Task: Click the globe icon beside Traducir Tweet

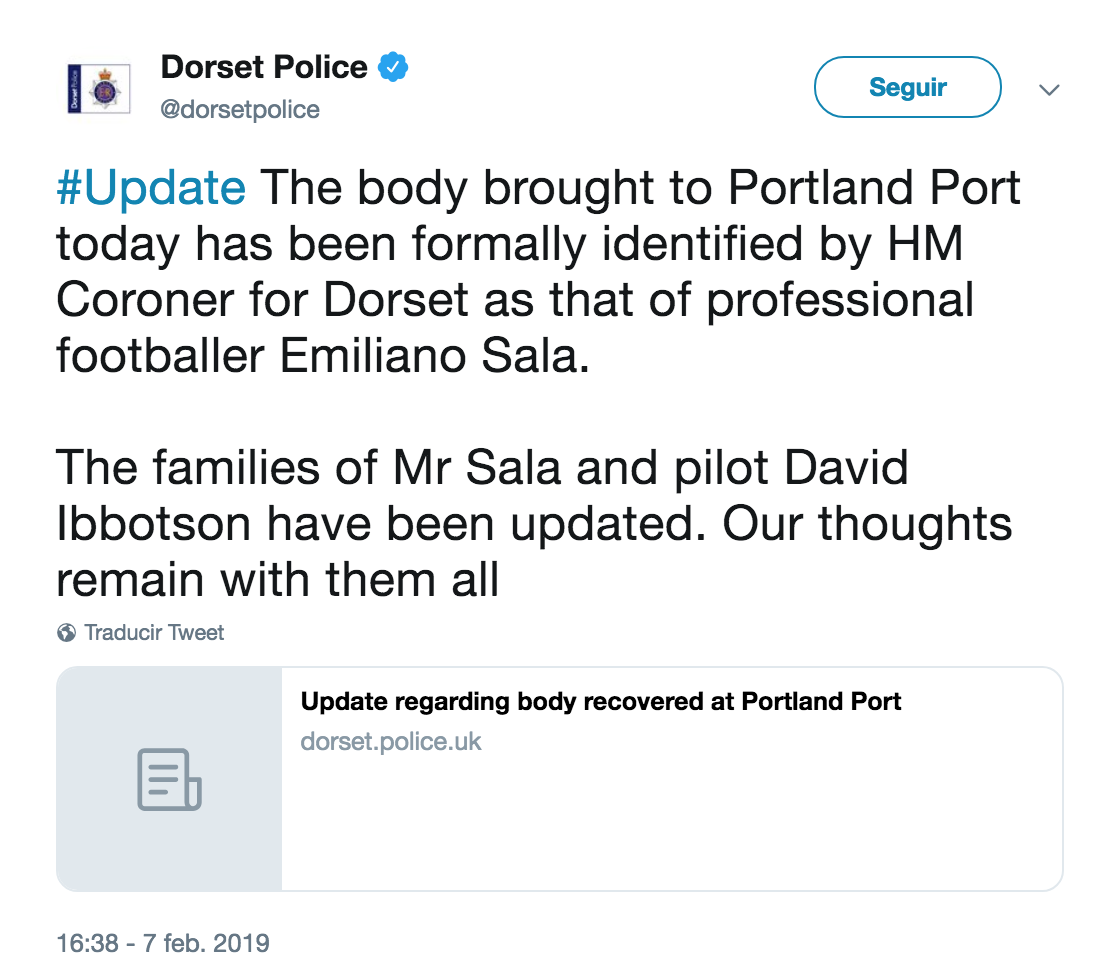Action: (67, 633)
